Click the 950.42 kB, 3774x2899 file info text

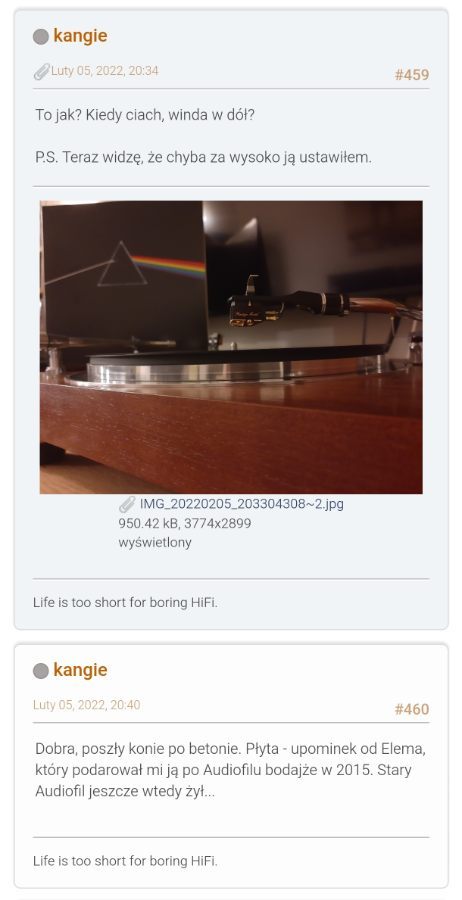(x=185, y=523)
